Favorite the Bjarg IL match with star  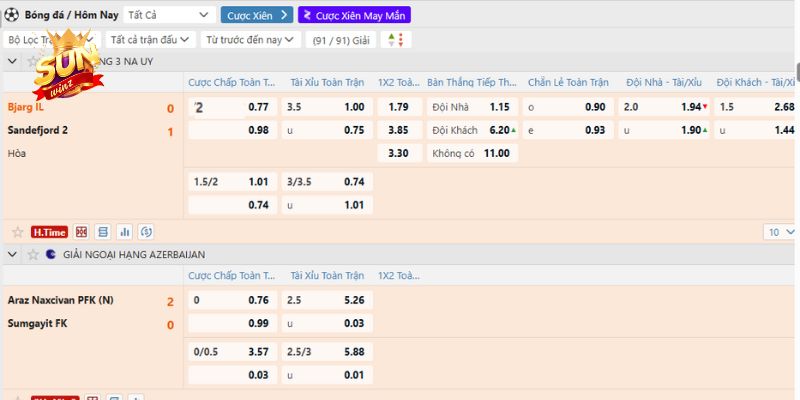[x=17, y=232]
